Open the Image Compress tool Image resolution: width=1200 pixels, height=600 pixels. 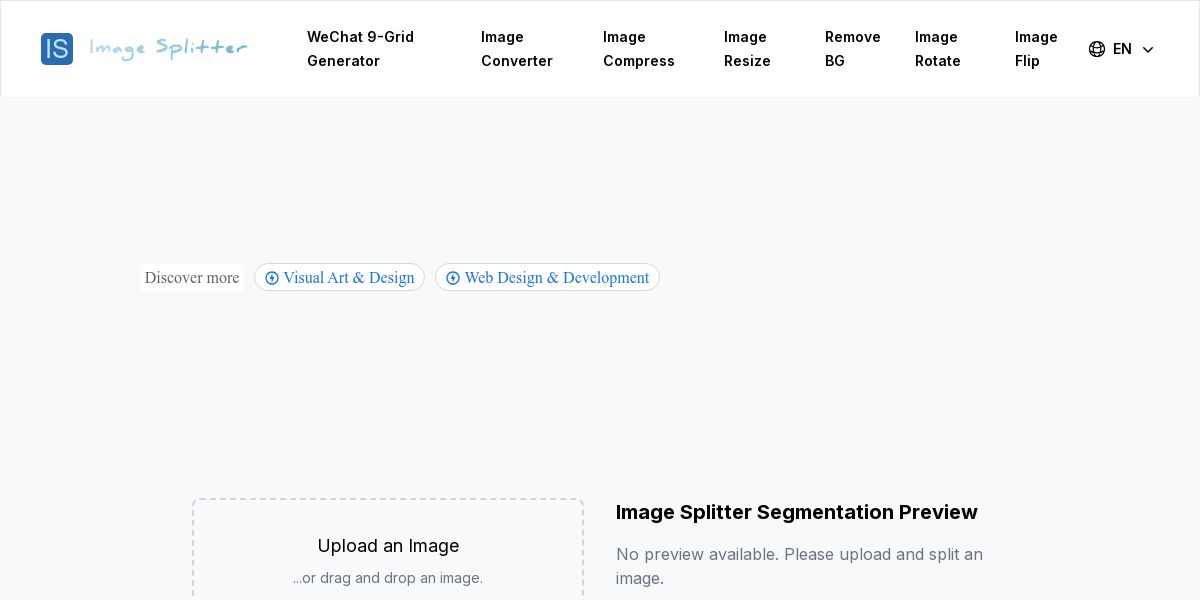(x=638, y=49)
